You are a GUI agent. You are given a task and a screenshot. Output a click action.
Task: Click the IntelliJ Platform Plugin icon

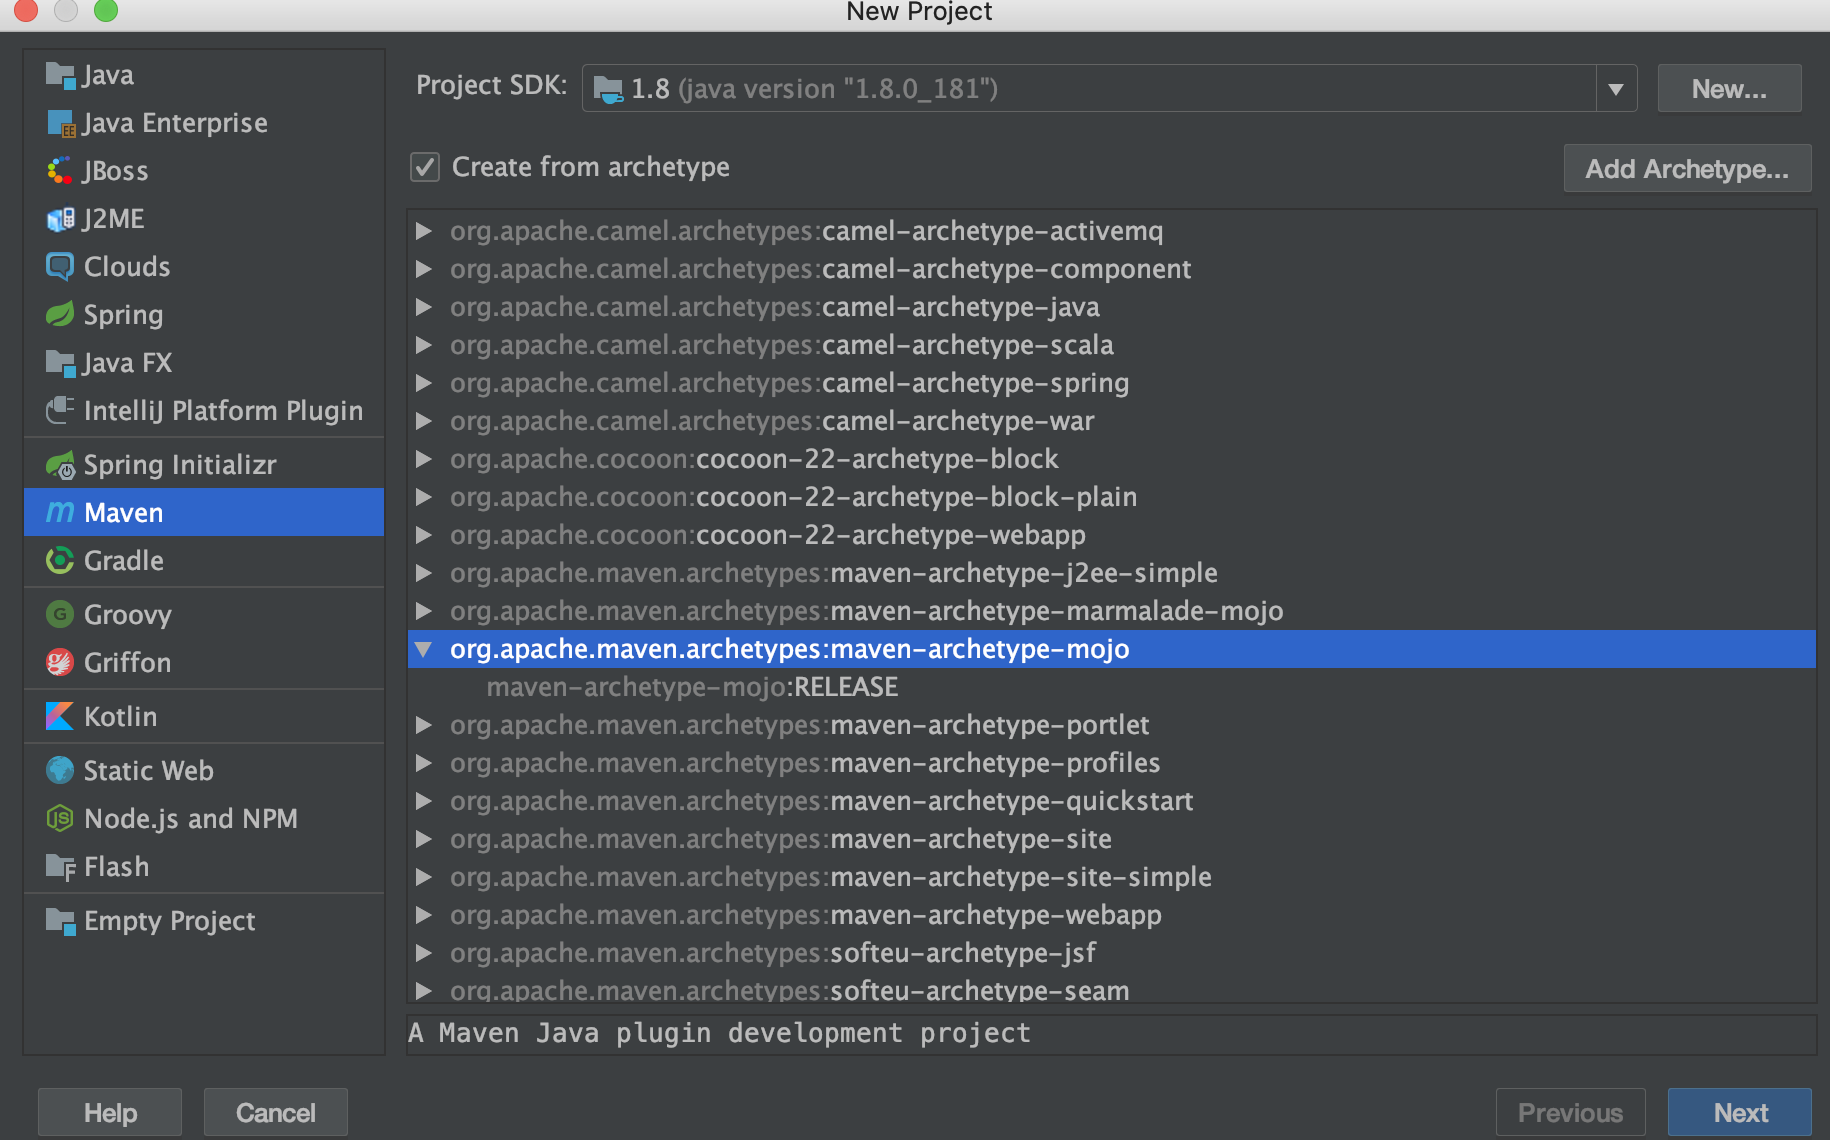[60, 411]
